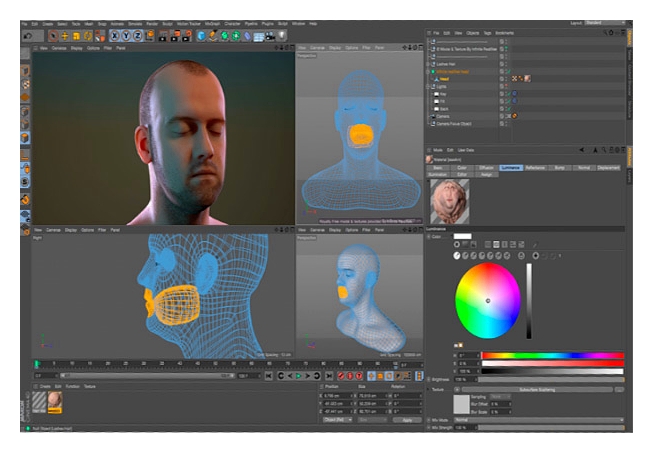Expand the Leather Hair object

(x=427, y=64)
